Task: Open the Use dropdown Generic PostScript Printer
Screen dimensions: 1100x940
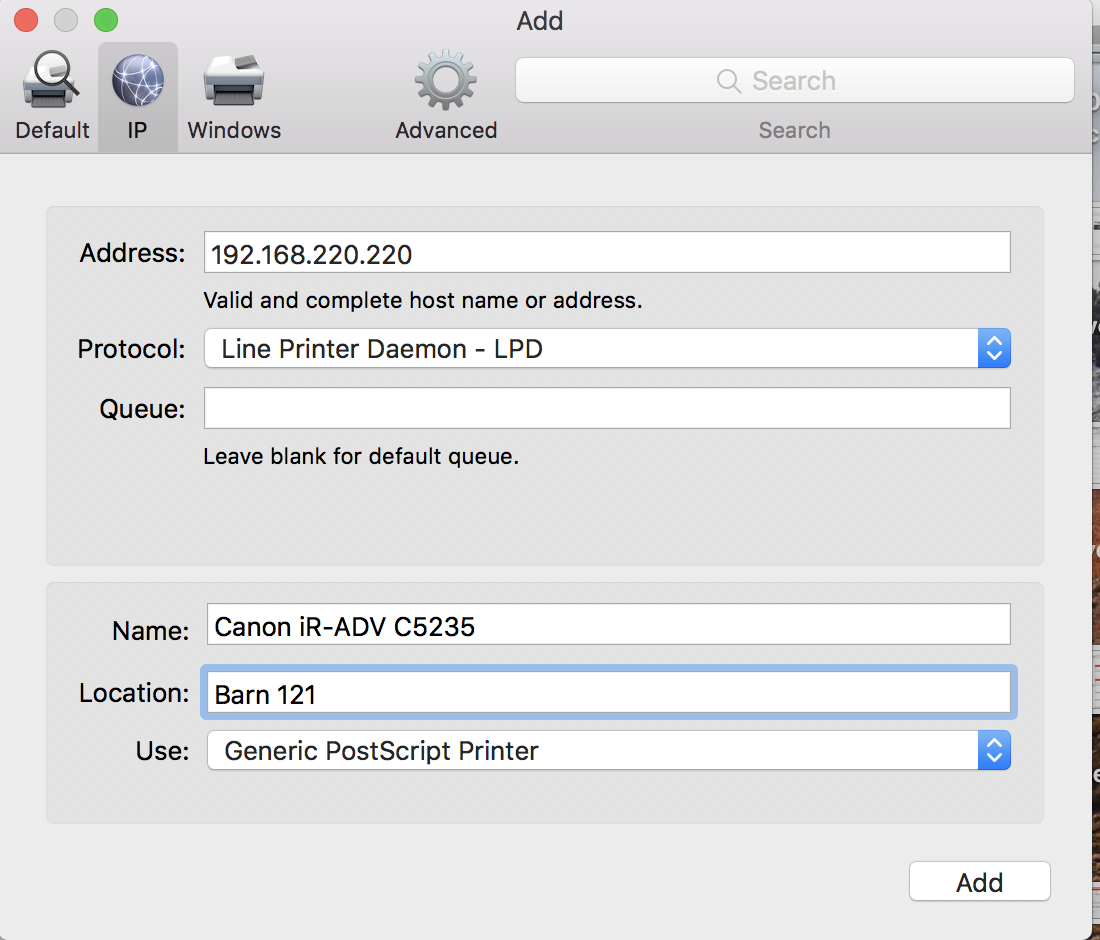Action: click(608, 750)
